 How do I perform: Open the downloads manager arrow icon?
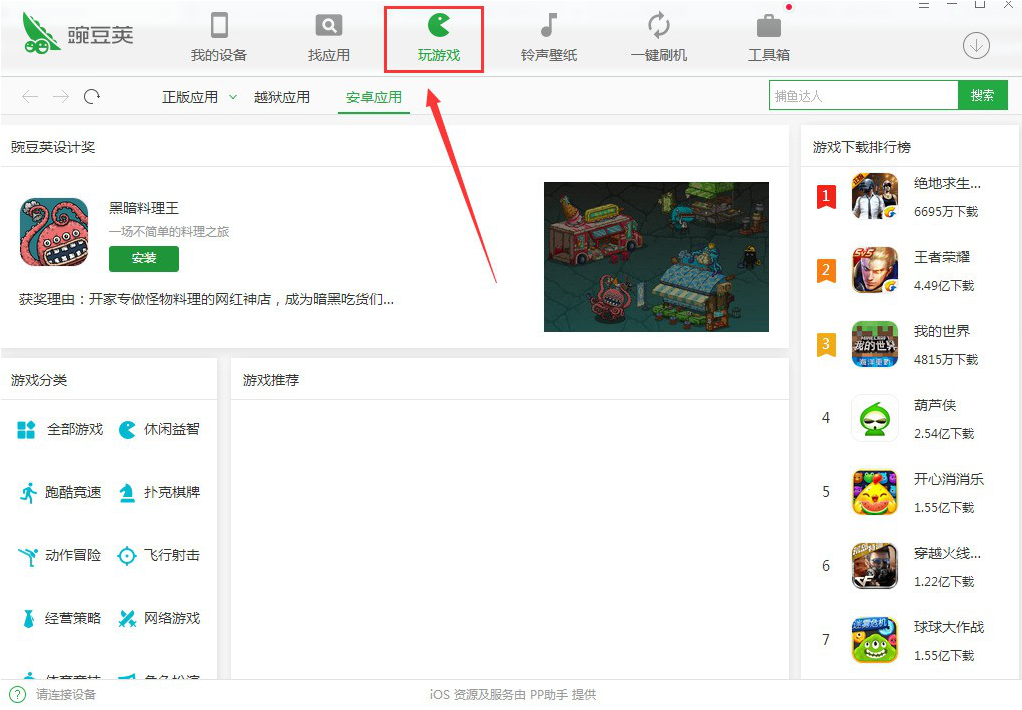click(976, 46)
